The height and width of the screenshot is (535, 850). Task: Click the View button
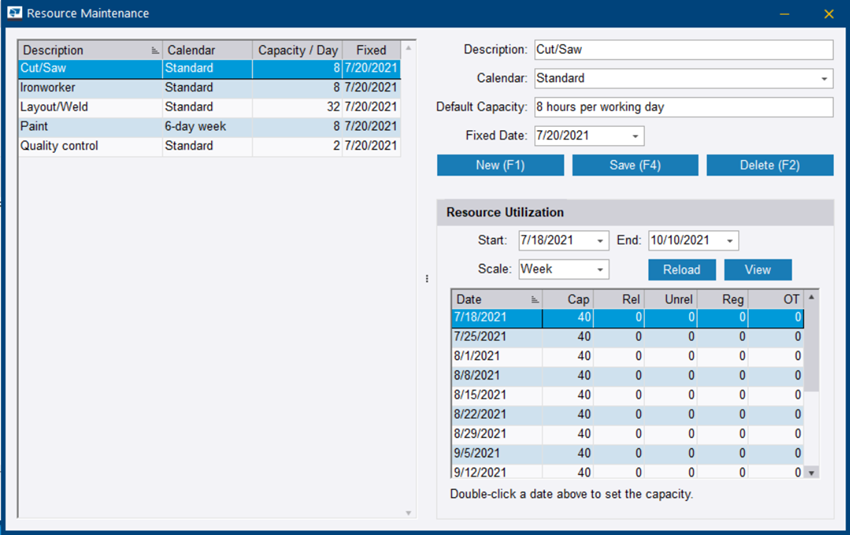[757, 270]
